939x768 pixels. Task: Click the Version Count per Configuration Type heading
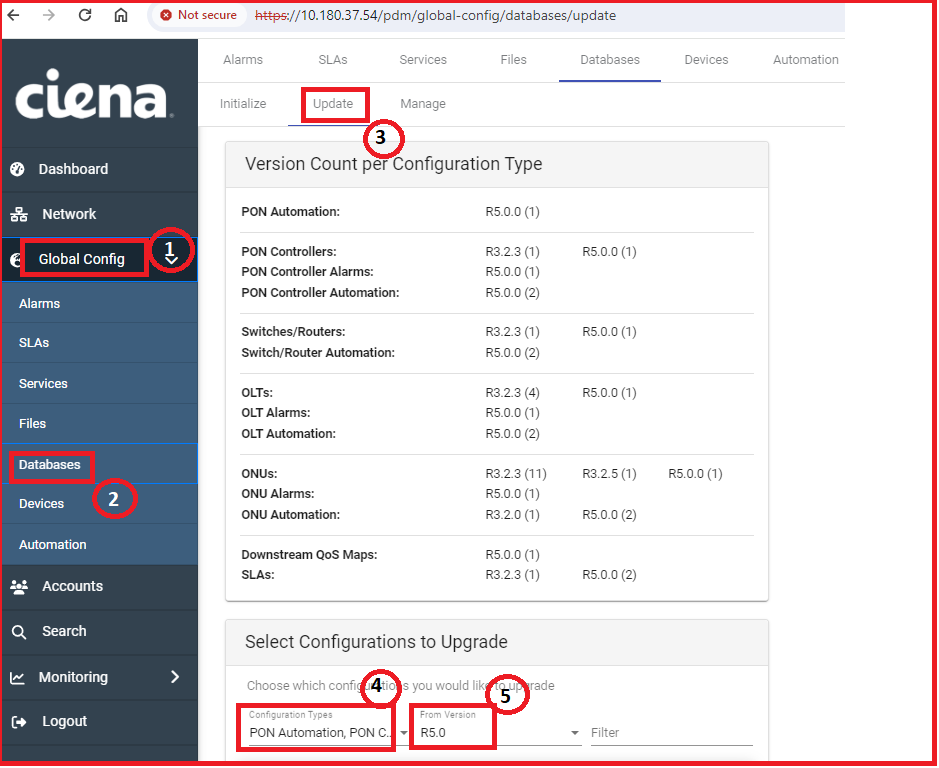393,164
